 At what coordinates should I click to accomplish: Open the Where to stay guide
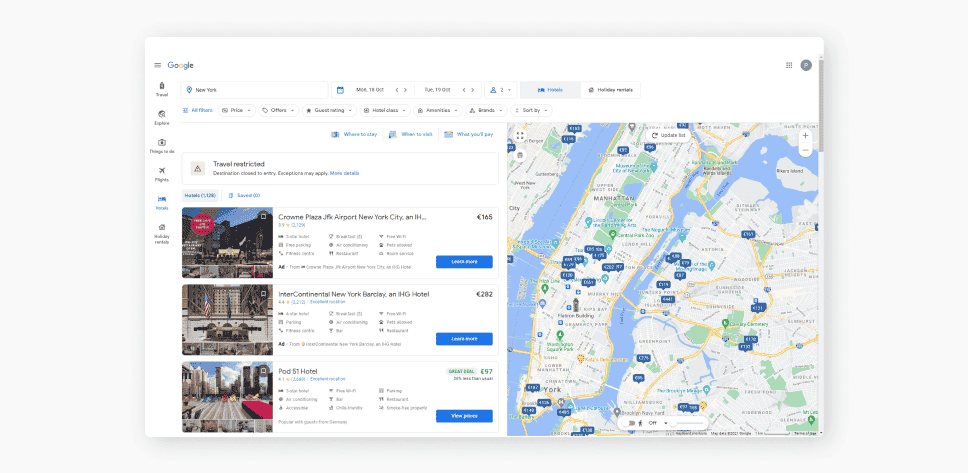[x=354, y=134]
